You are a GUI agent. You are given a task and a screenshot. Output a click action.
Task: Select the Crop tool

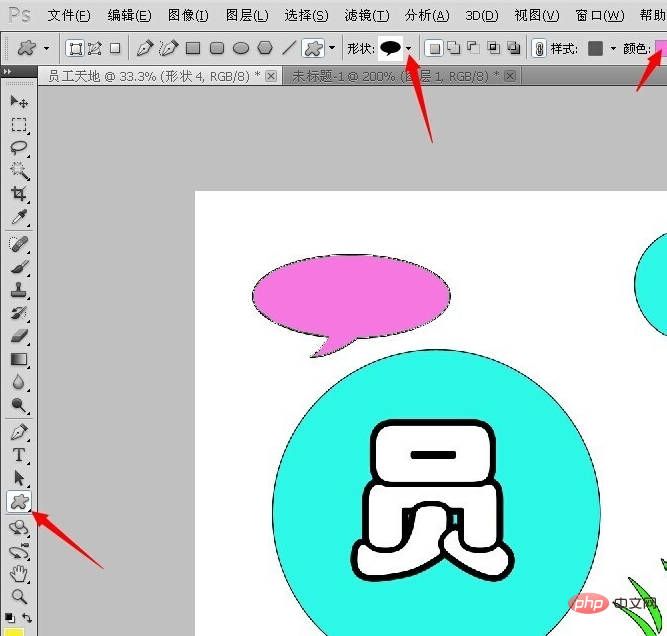coord(19,194)
